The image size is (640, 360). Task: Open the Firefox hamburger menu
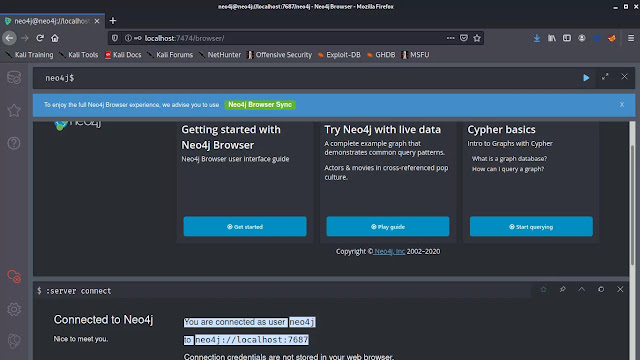point(631,38)
